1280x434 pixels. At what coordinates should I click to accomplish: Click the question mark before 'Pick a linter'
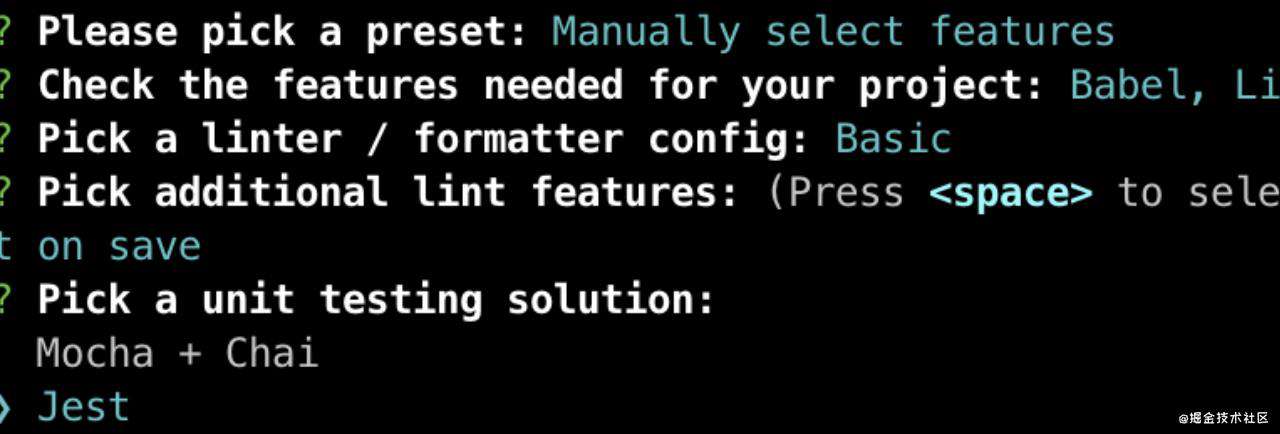click(6, 138)
